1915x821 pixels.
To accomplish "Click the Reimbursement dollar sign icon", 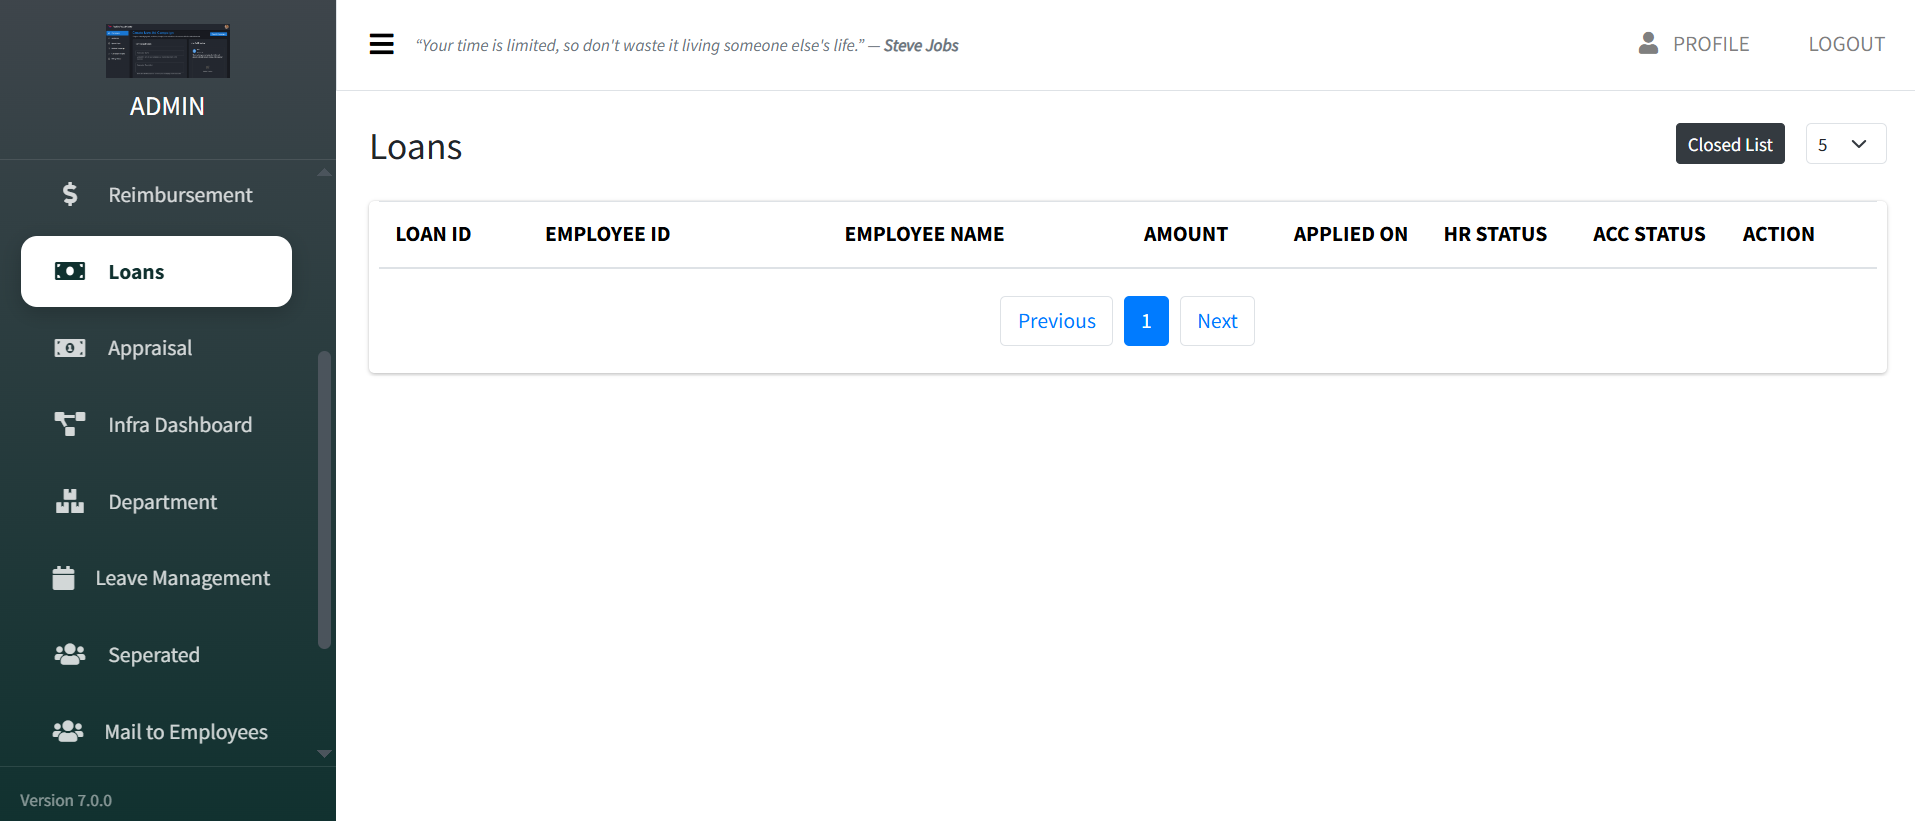I will [70, 194].
